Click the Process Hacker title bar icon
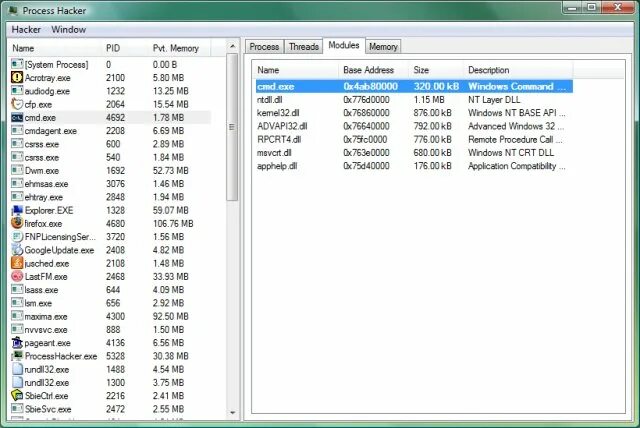640x428 pixels. (x=13, y=10)
